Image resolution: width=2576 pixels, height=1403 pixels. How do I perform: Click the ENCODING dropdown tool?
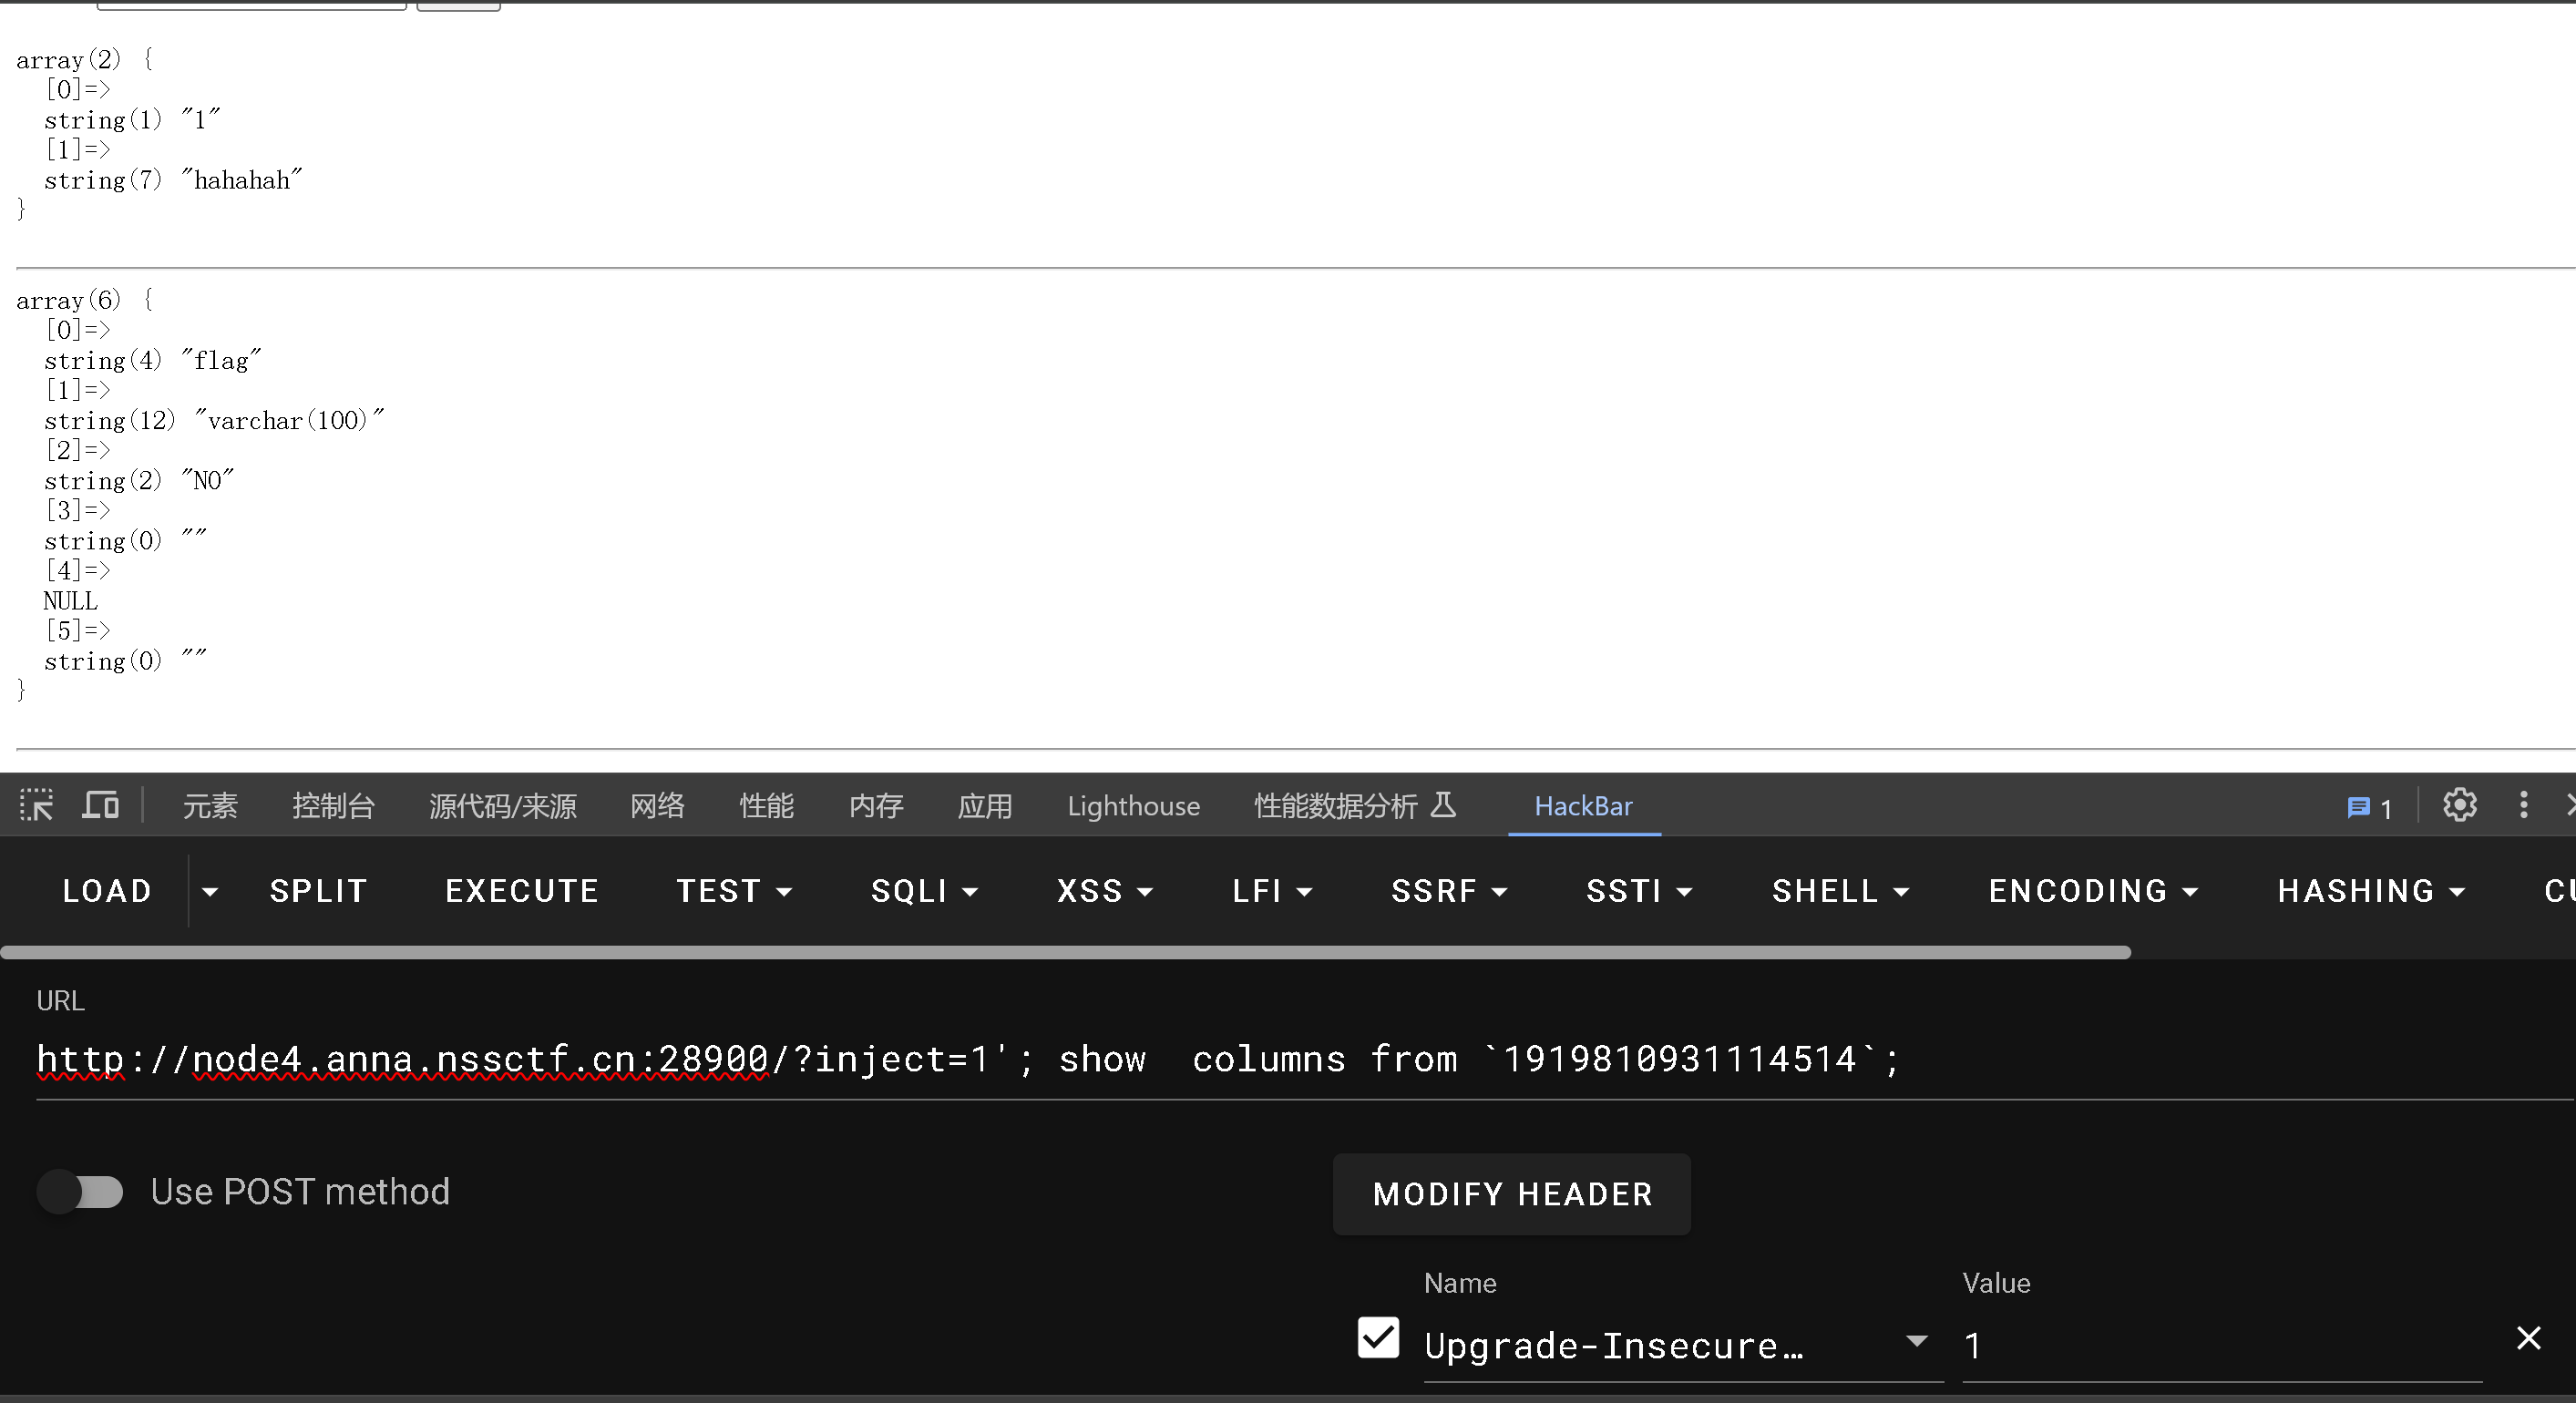click(x=2092, y=892)
